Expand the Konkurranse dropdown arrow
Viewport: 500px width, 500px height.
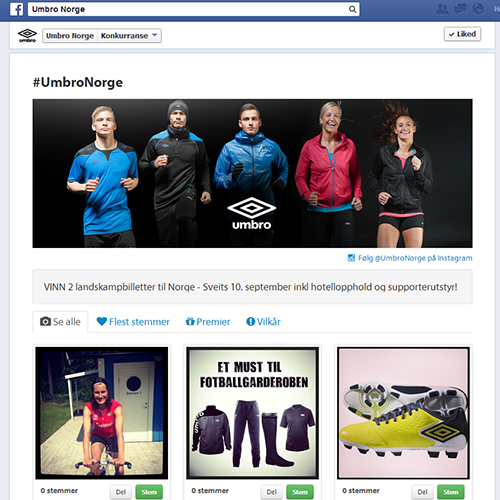pos(154,35)
